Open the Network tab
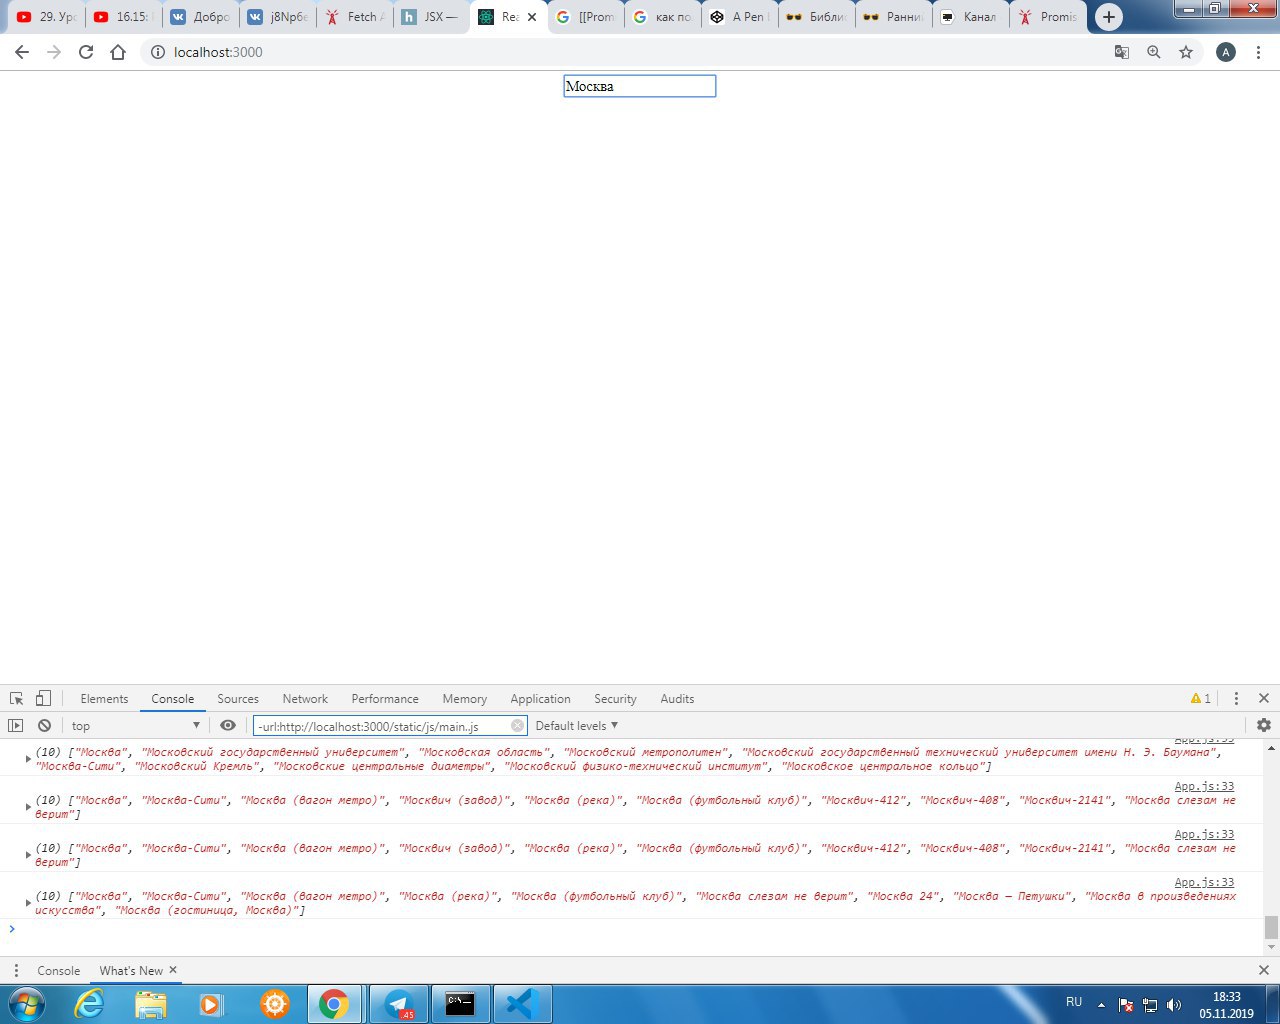This screenshot has height=1024, width=1280. coord(305,698)
